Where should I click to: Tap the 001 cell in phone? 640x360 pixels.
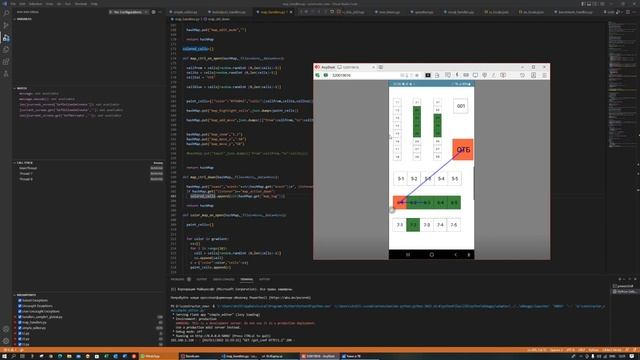point(461,106)
